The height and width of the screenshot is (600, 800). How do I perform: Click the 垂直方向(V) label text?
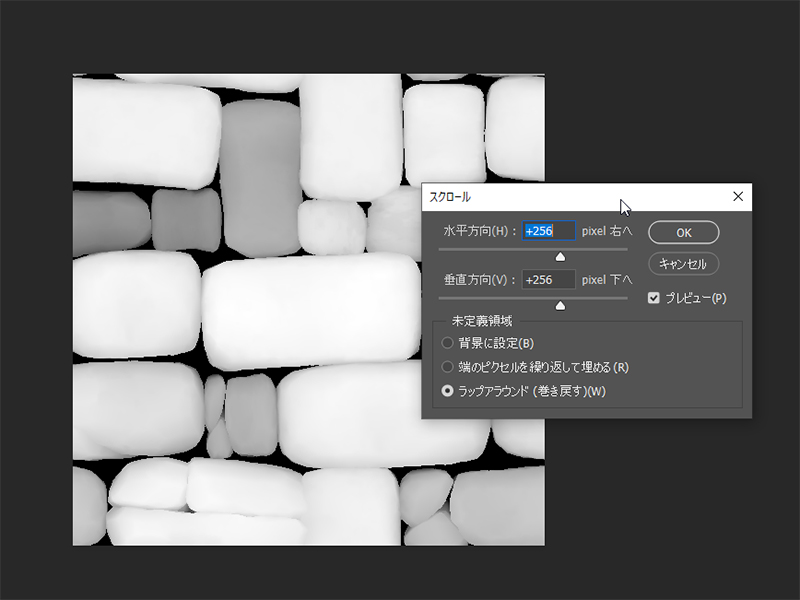coord(480,280)
